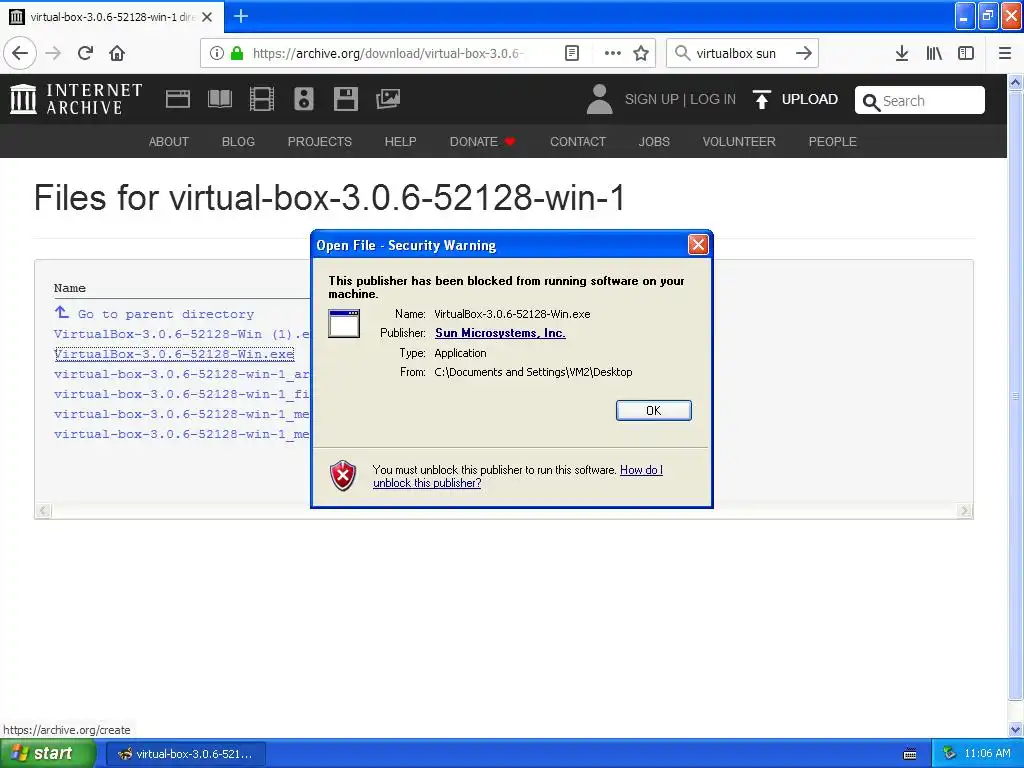This screenshot has width=1024, height=768.
Task: Go back using the browser back arrow
Action: [20, 53]
